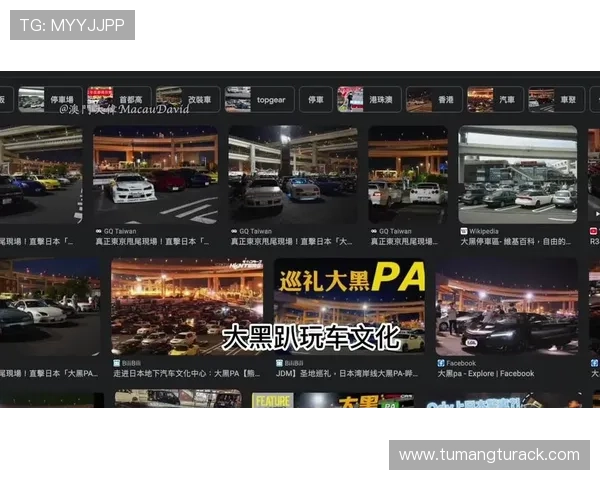
Task: Open the JDM】圣地巡礼 日本湾岸线大黑PA link
Action: pyautogui.click(x=347, y=374)
